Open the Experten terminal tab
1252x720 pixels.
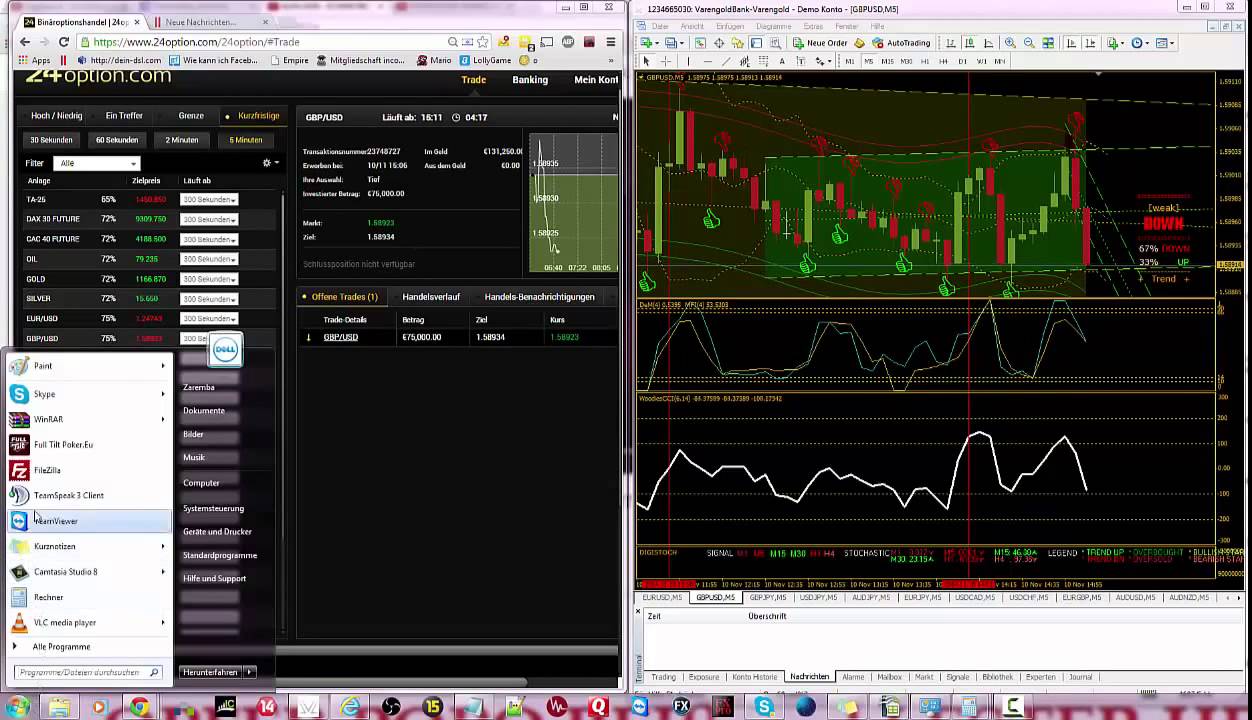coord(1040,677)
